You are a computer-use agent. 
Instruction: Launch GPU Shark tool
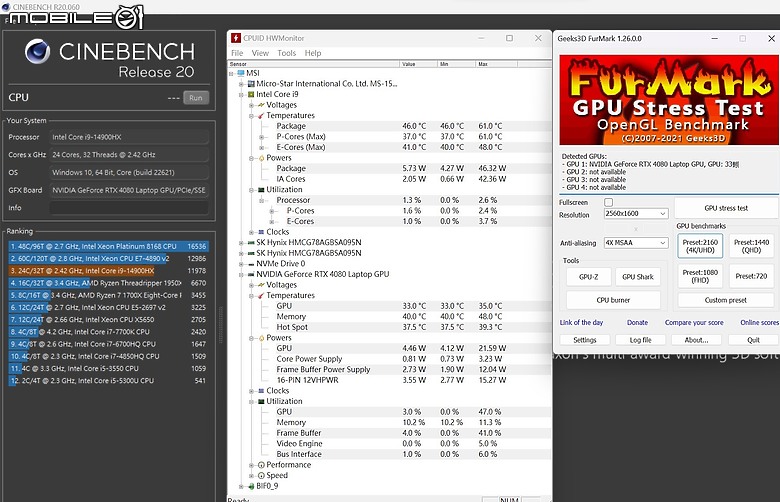pyautogui.click(x=638, y=277)
